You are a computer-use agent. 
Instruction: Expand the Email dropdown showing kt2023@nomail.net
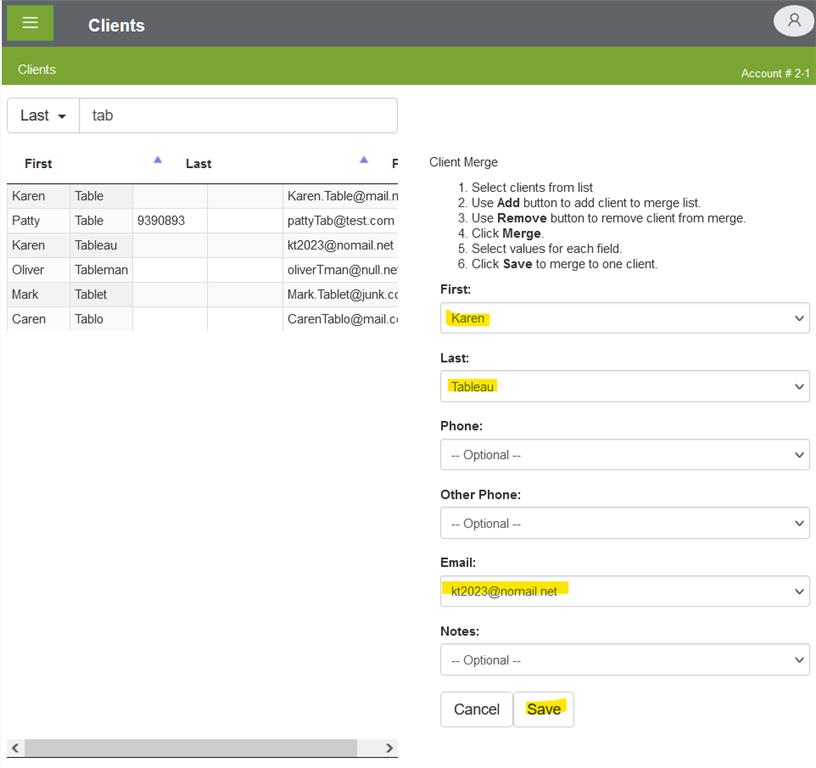pyautogui.click(x=624, y=591)
